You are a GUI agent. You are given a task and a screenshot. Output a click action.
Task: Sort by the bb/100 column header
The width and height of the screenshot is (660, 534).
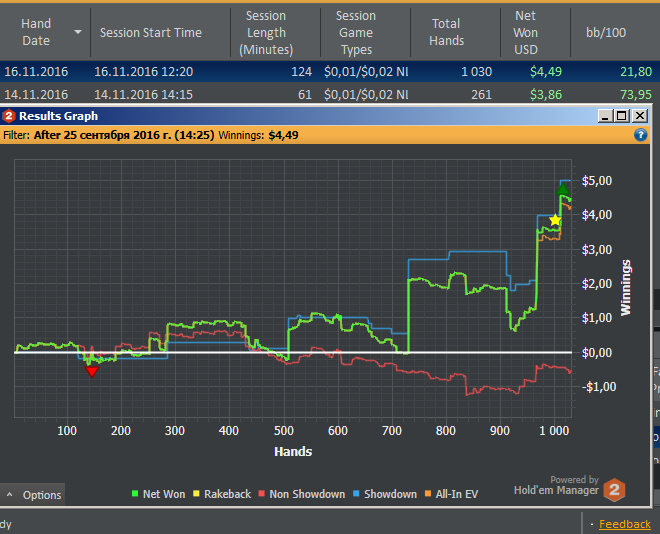pyautogui.click(x=606, y=32)
